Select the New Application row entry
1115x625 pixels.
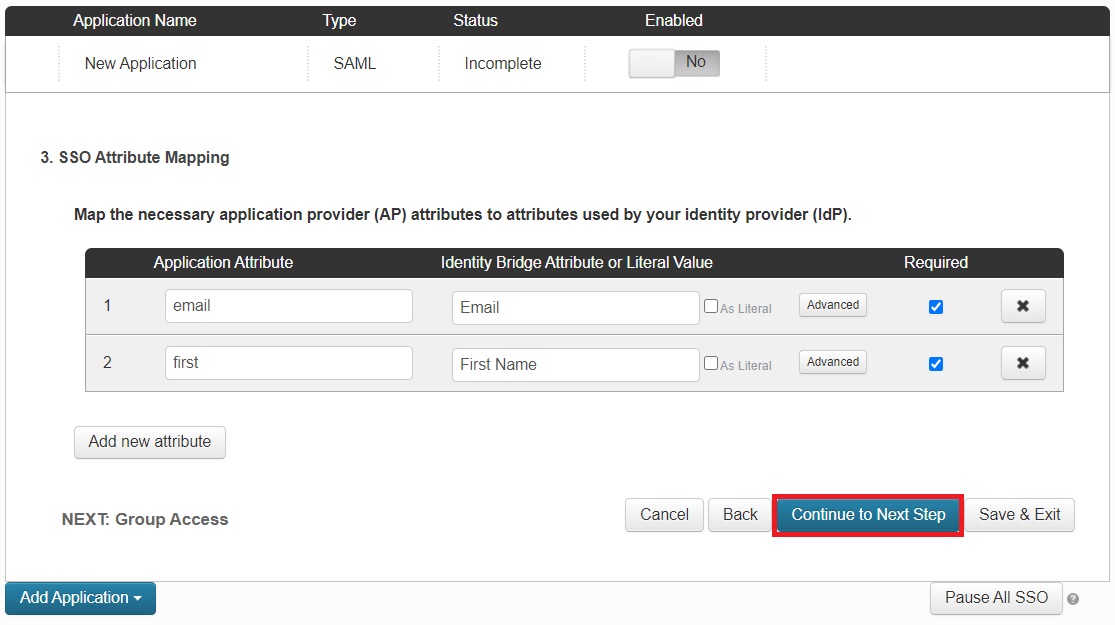point(140,63)
